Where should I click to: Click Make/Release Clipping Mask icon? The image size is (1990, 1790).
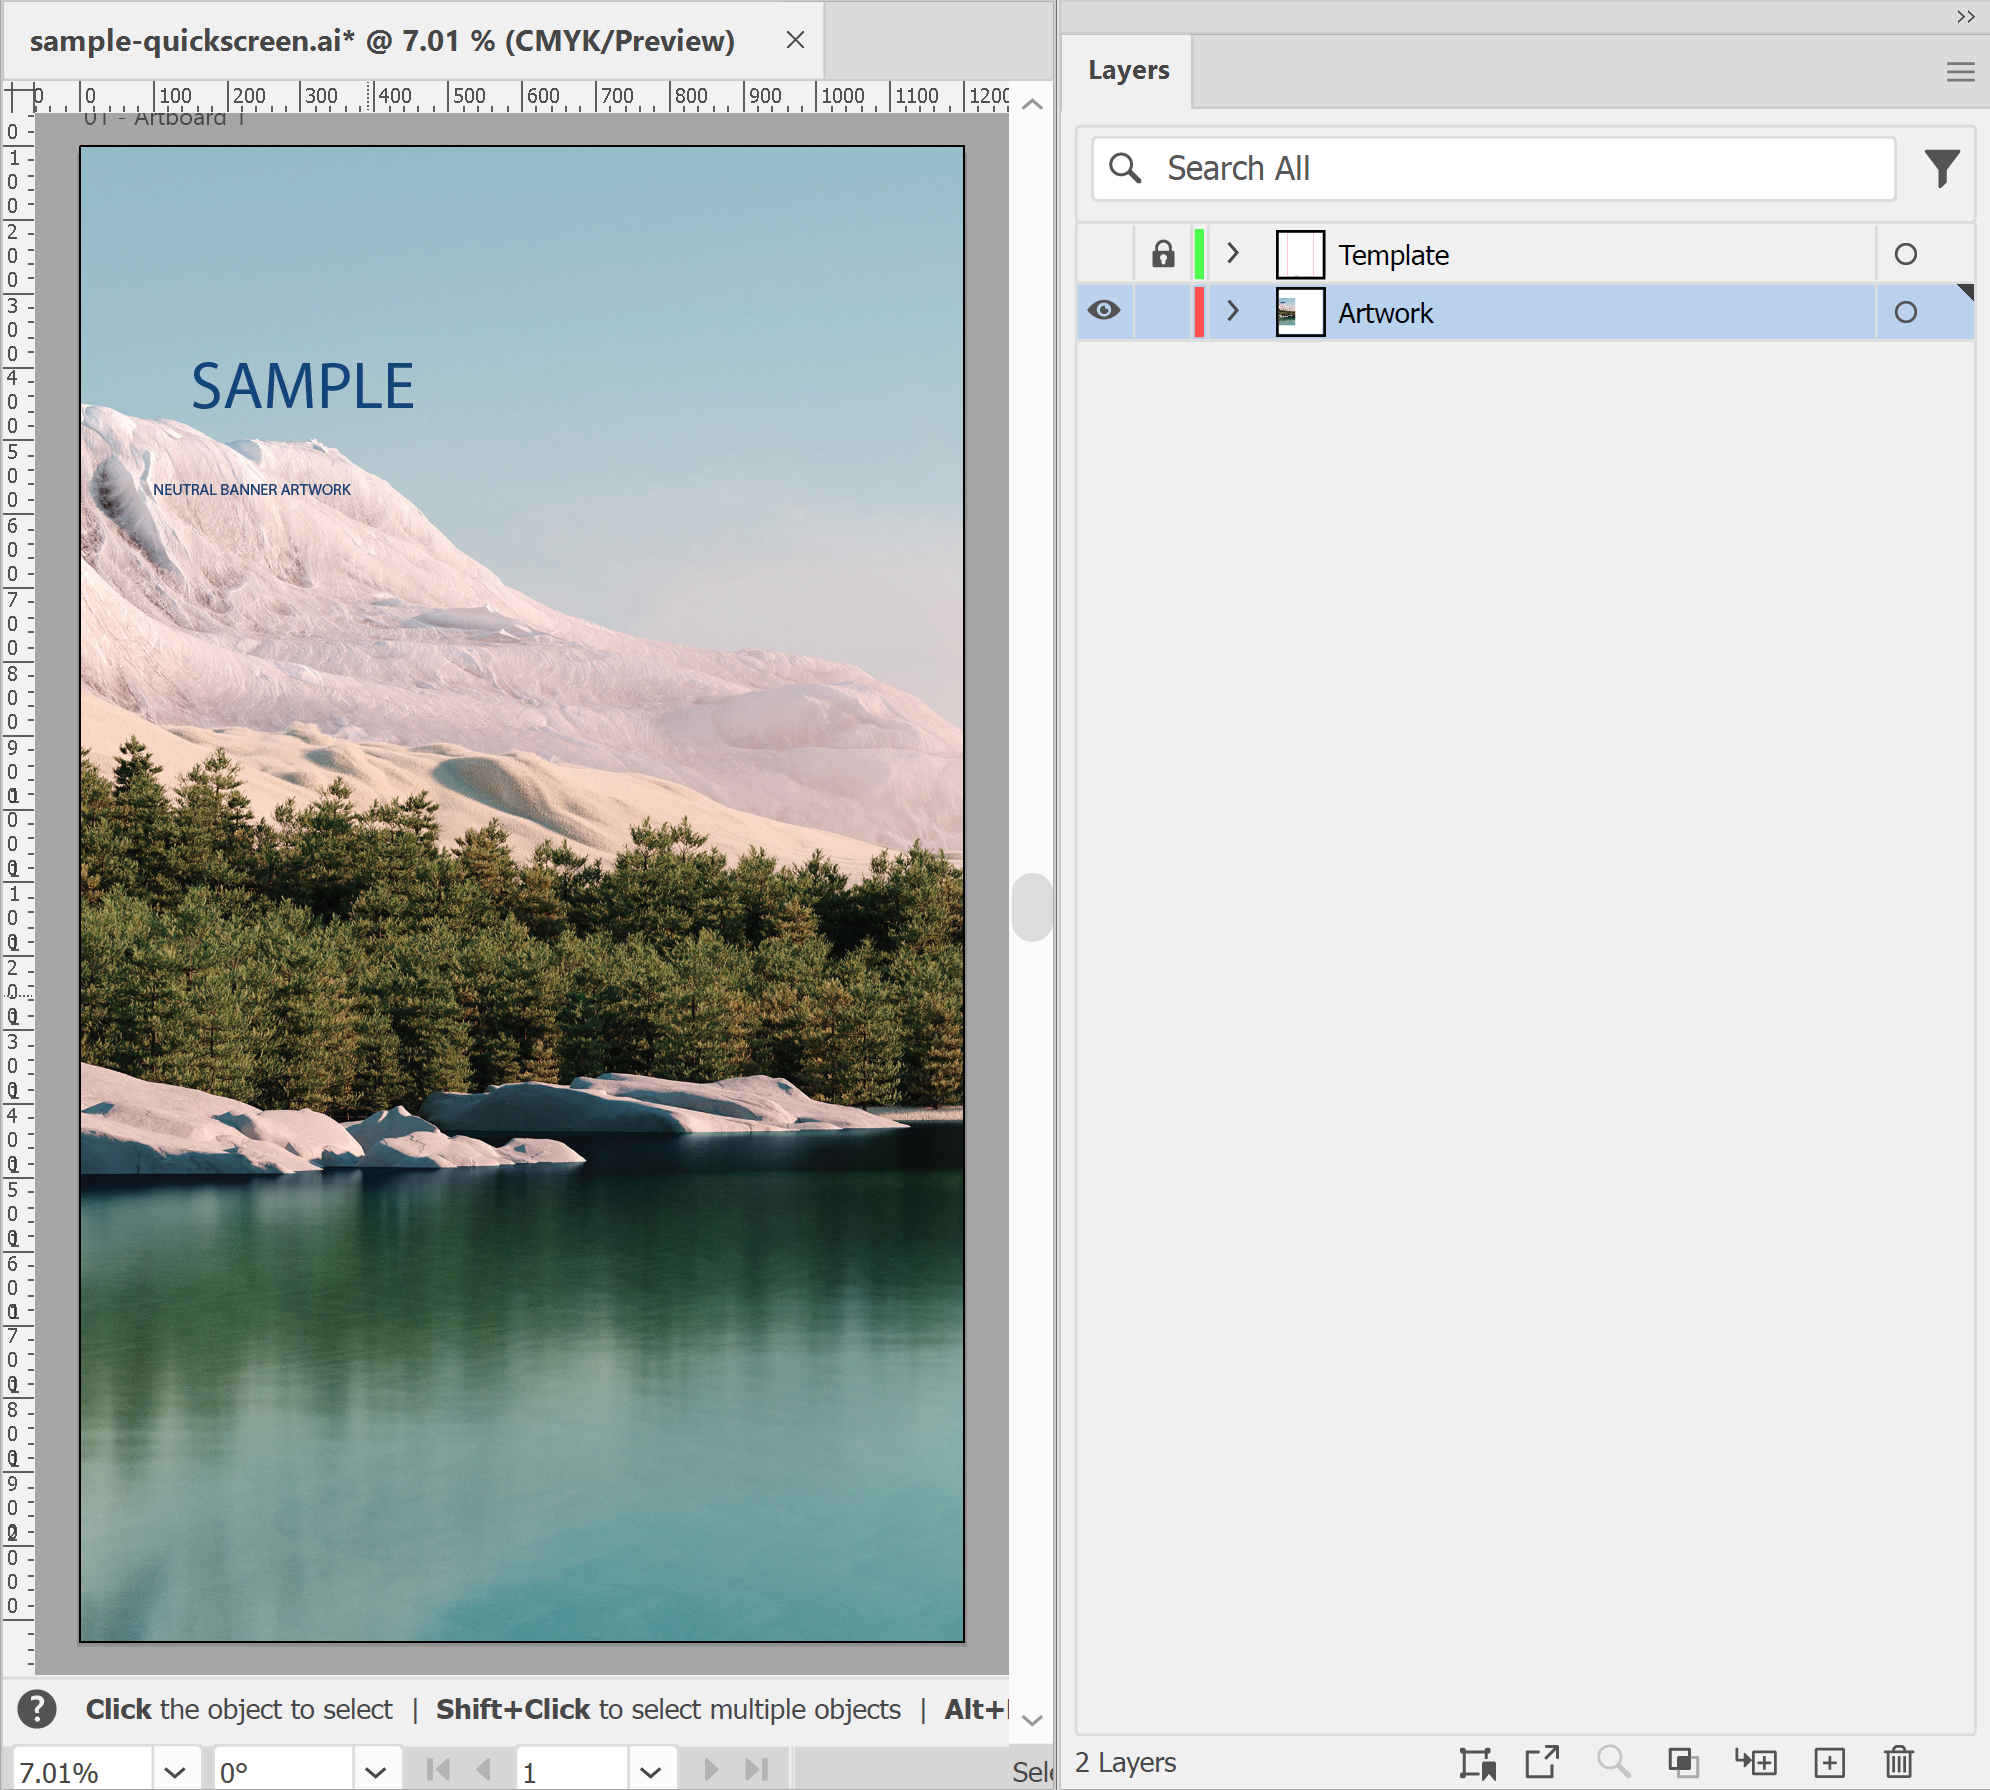click(x=1683, y=1762)
